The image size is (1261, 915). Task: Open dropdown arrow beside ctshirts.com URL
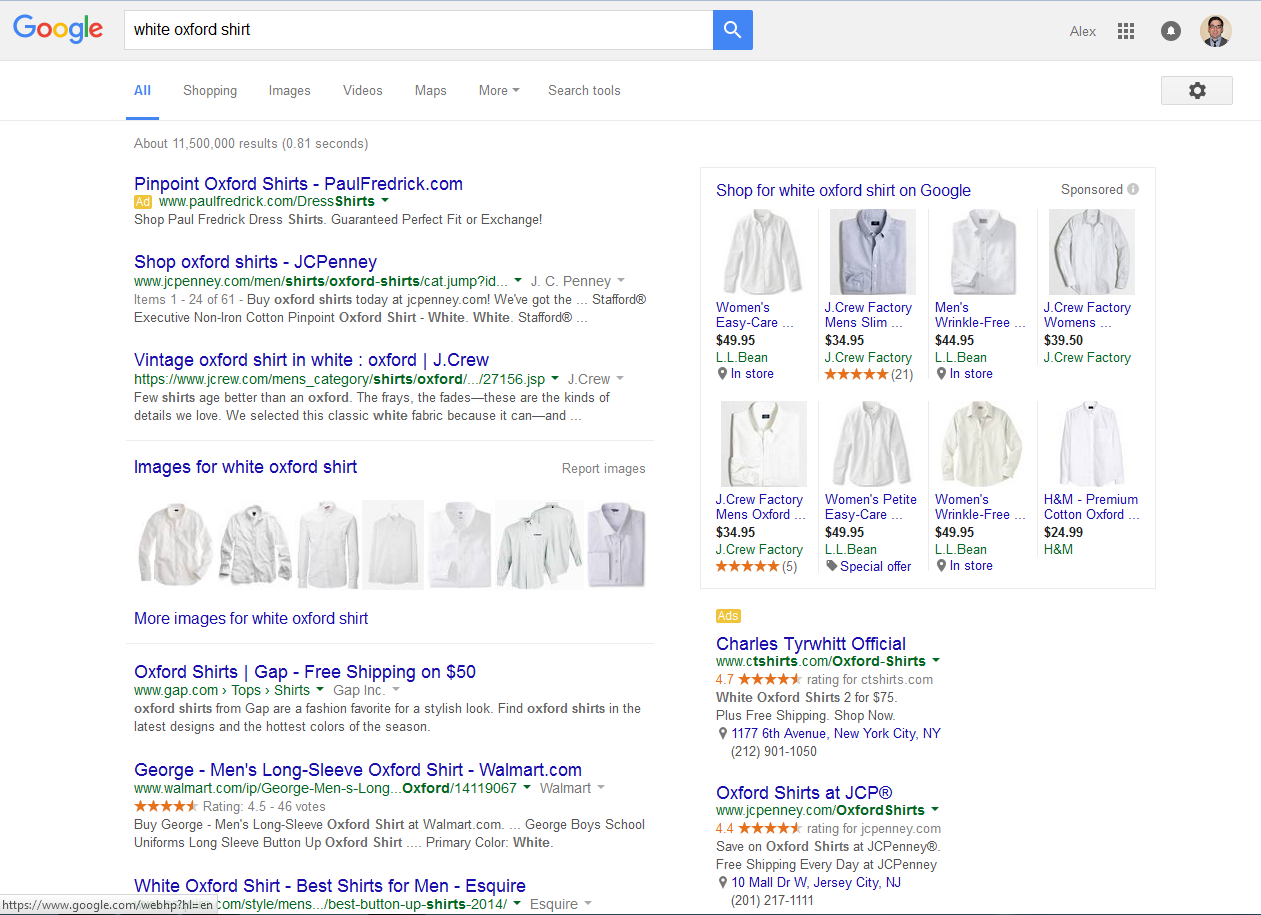pyautogui.click(x=936, y=661)
